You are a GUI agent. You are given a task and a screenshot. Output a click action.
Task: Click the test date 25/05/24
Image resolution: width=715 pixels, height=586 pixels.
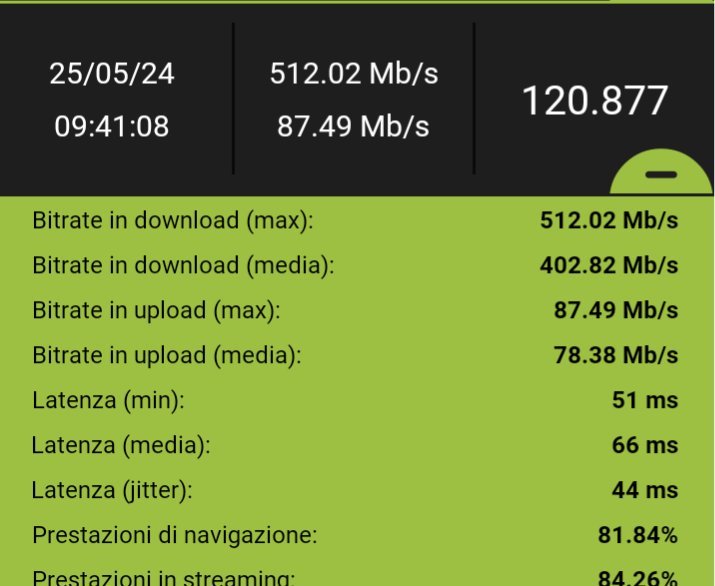tap(111, 75)
